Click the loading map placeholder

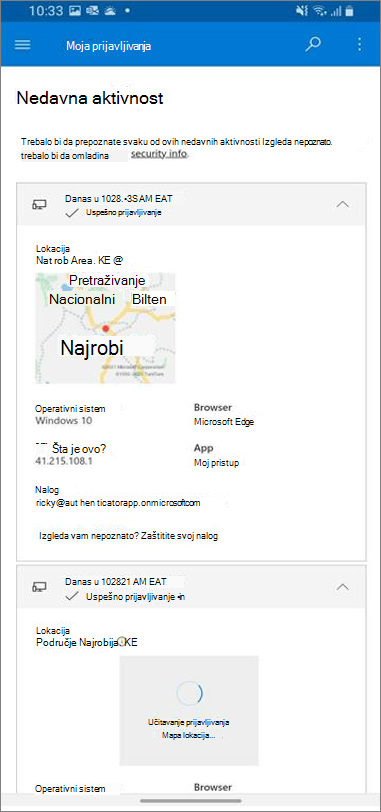[189, 710]
